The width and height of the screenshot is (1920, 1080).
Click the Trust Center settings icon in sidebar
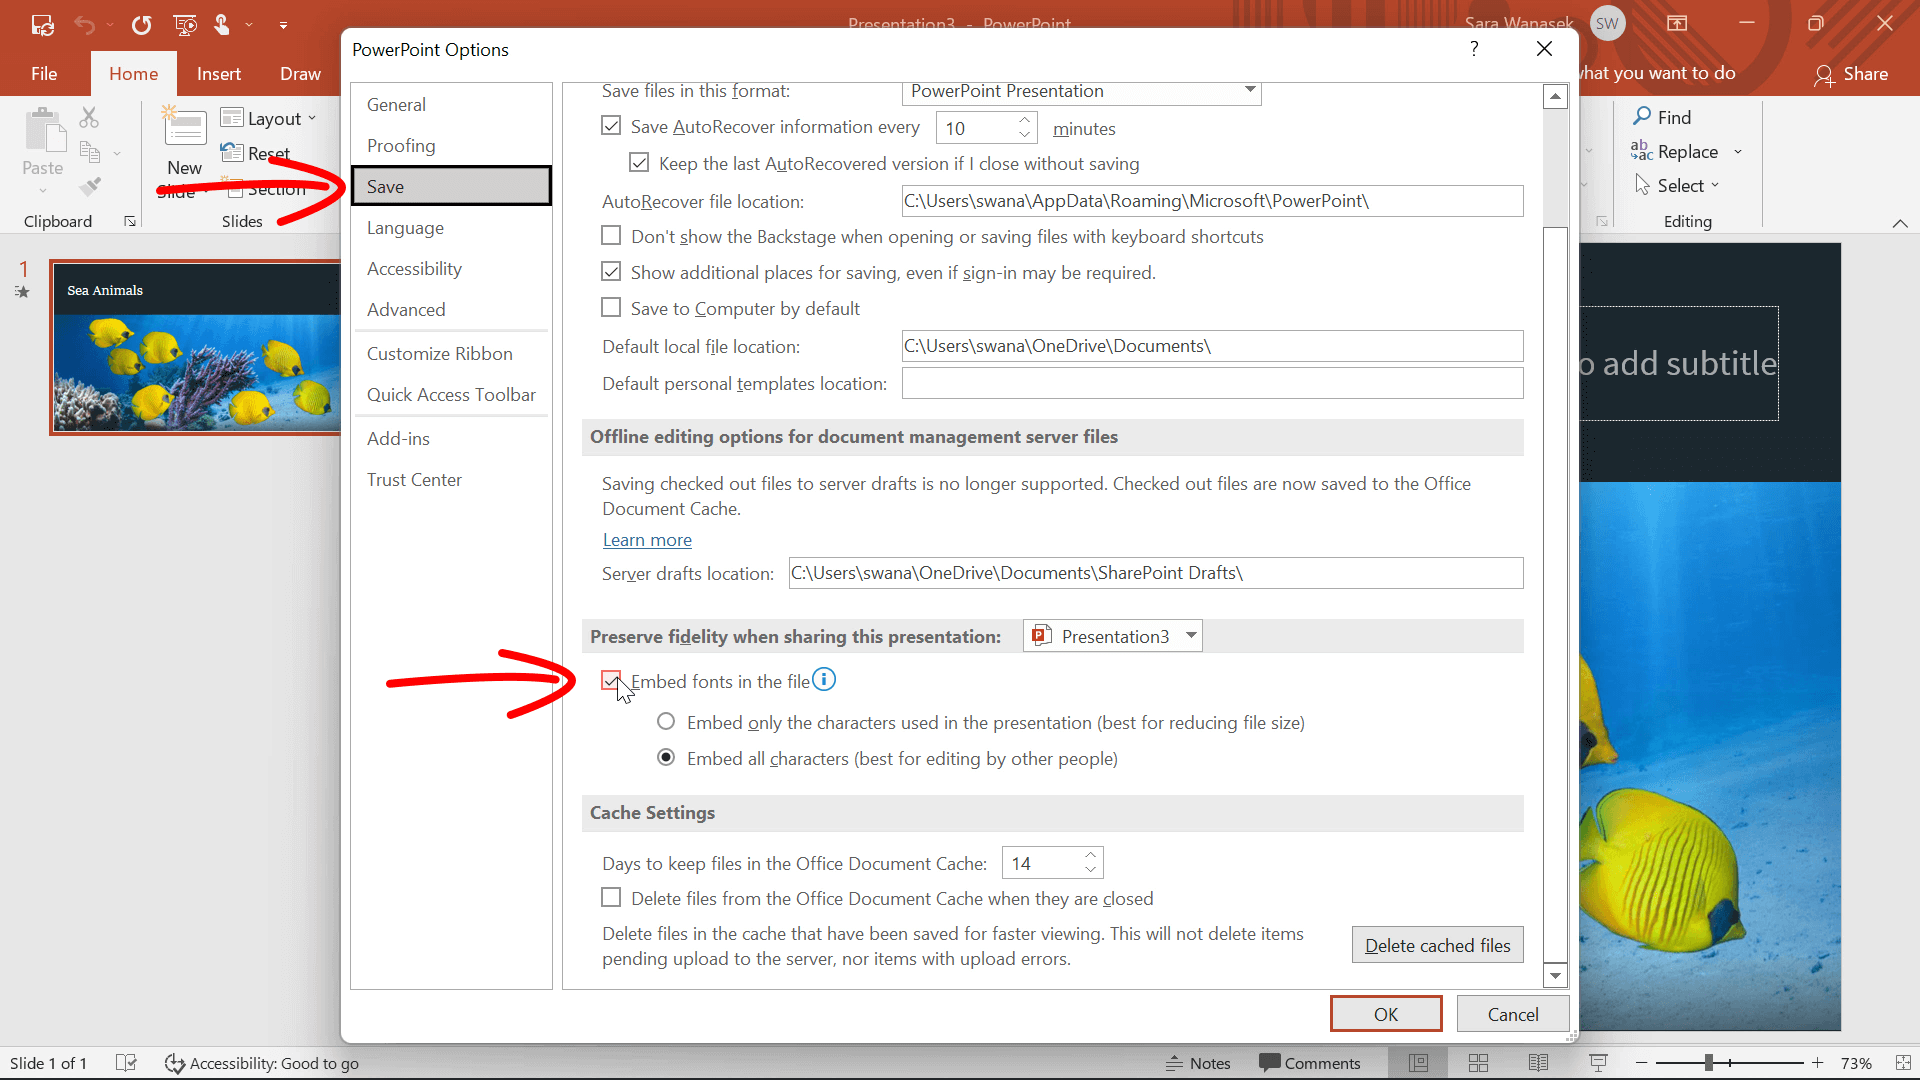point(414,477)
